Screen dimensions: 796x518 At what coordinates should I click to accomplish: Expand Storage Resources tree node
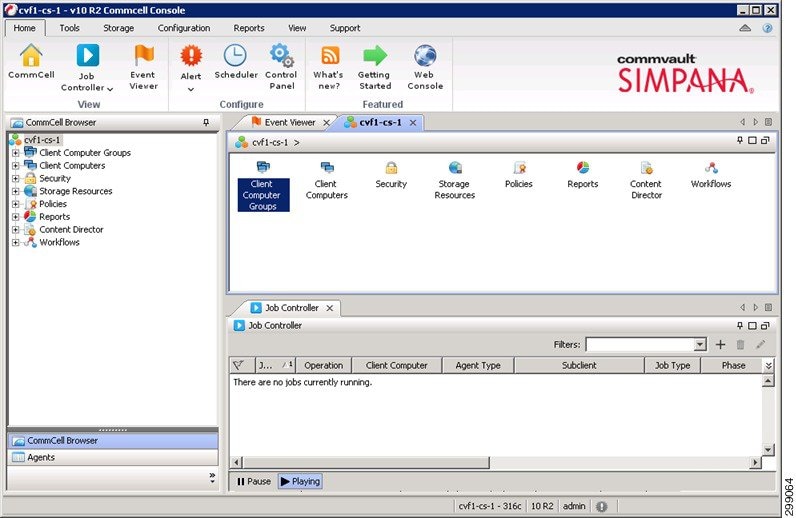(15, 191)
